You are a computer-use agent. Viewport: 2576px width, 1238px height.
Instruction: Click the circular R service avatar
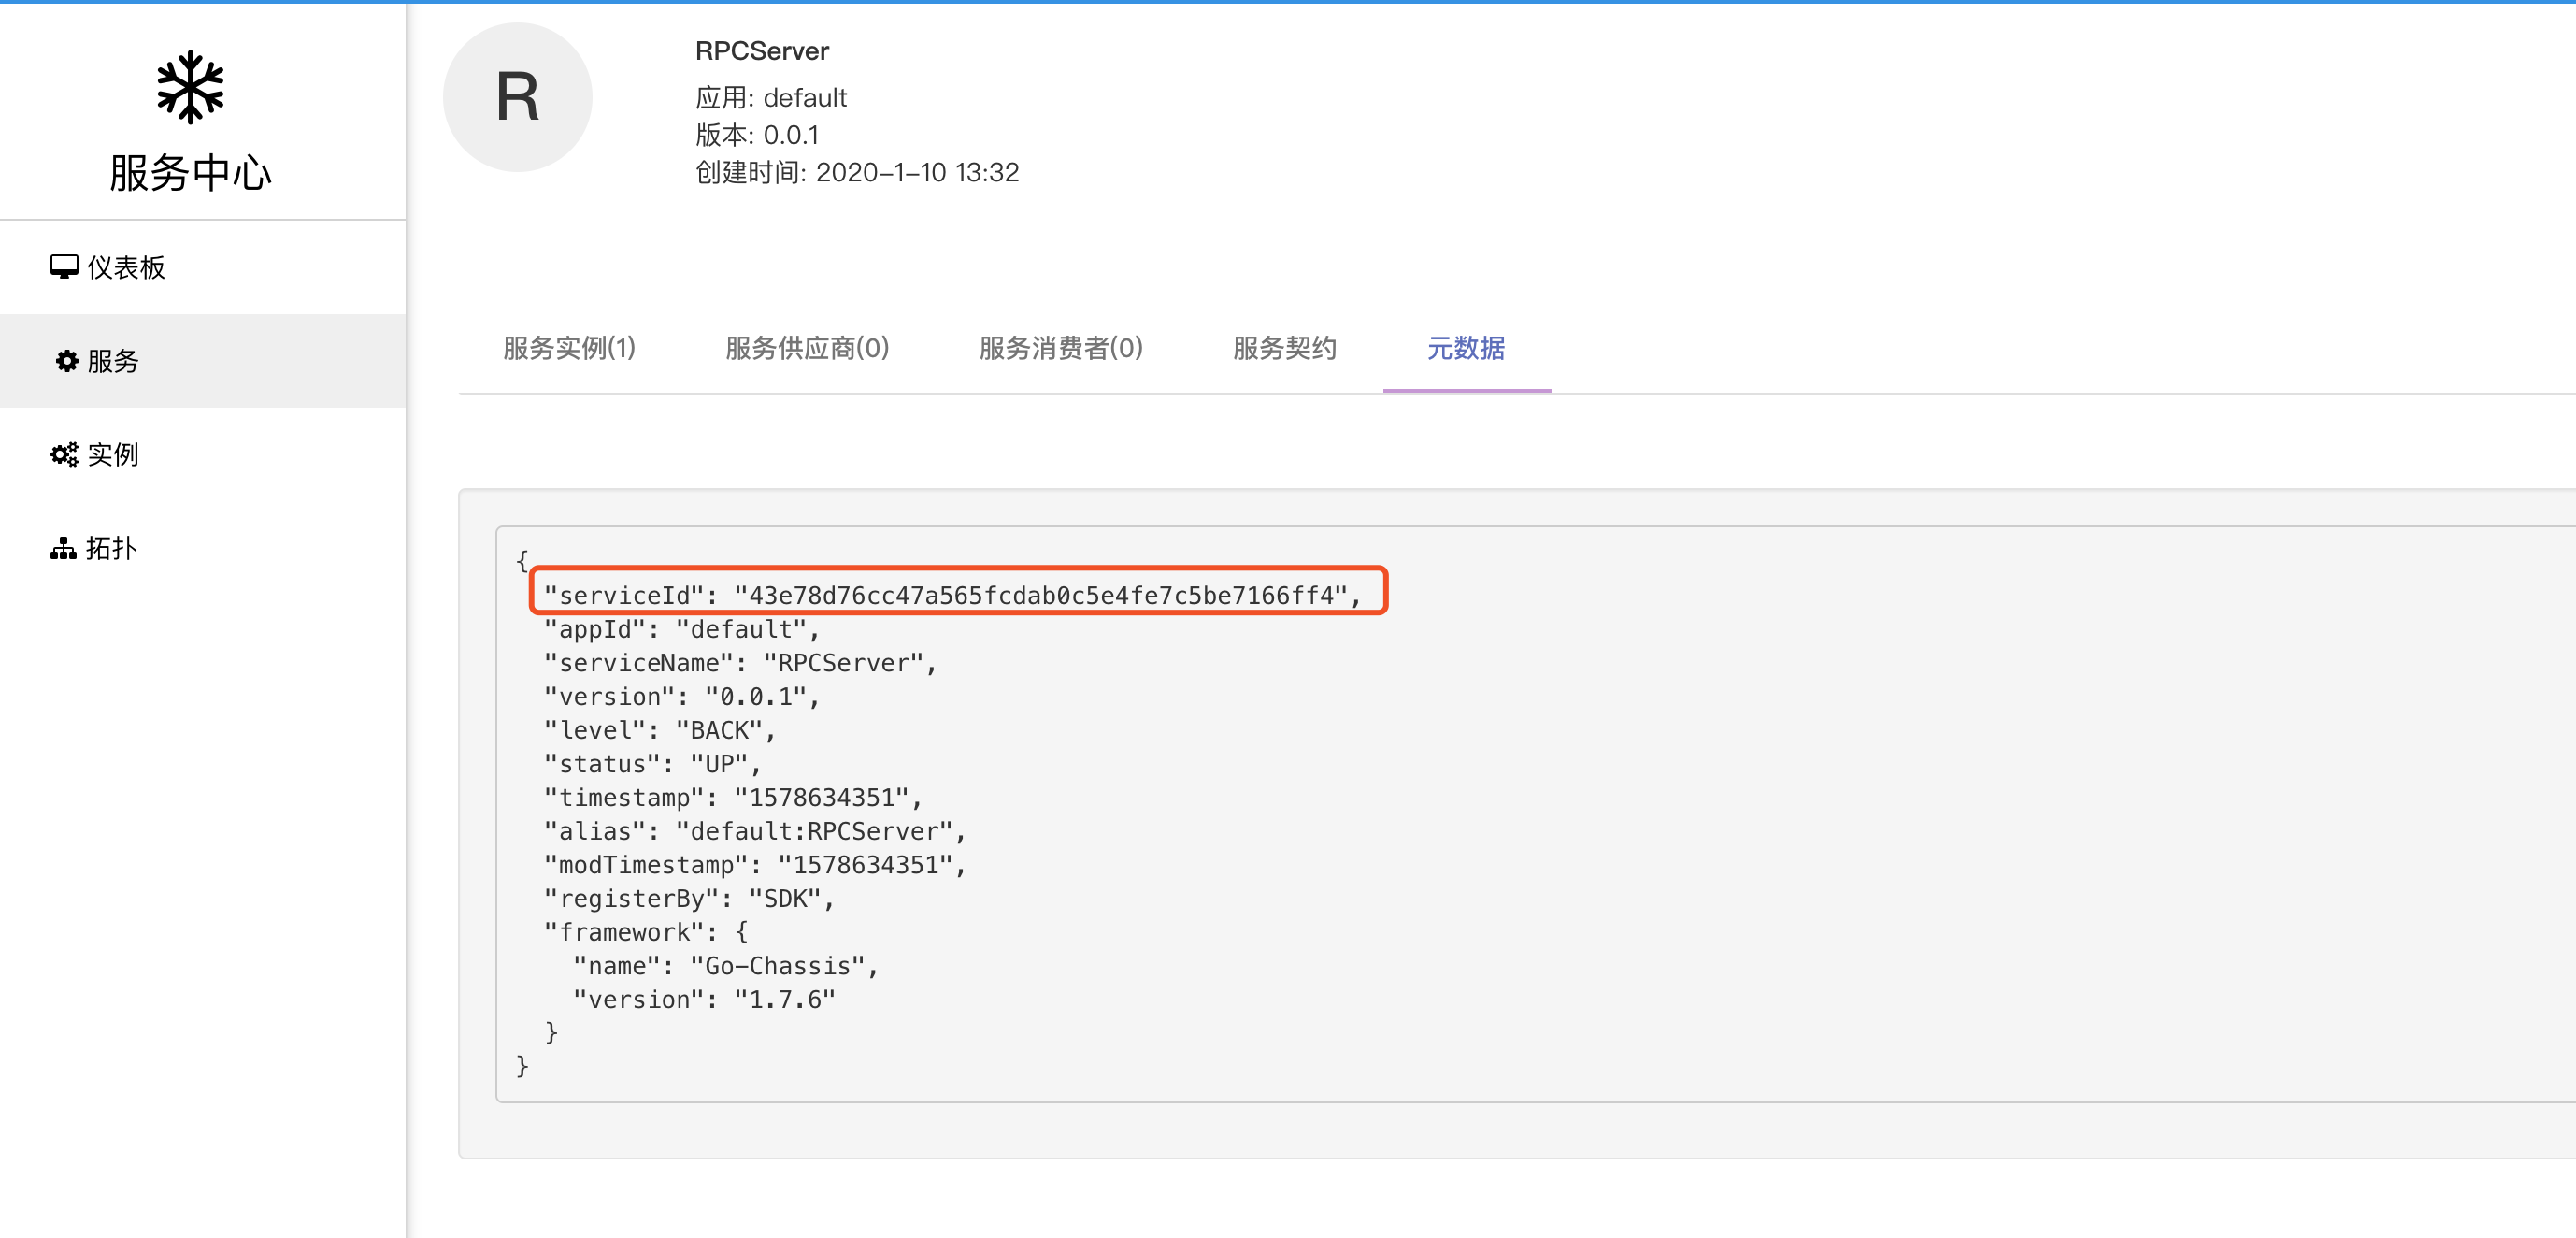tap(517, 96)
